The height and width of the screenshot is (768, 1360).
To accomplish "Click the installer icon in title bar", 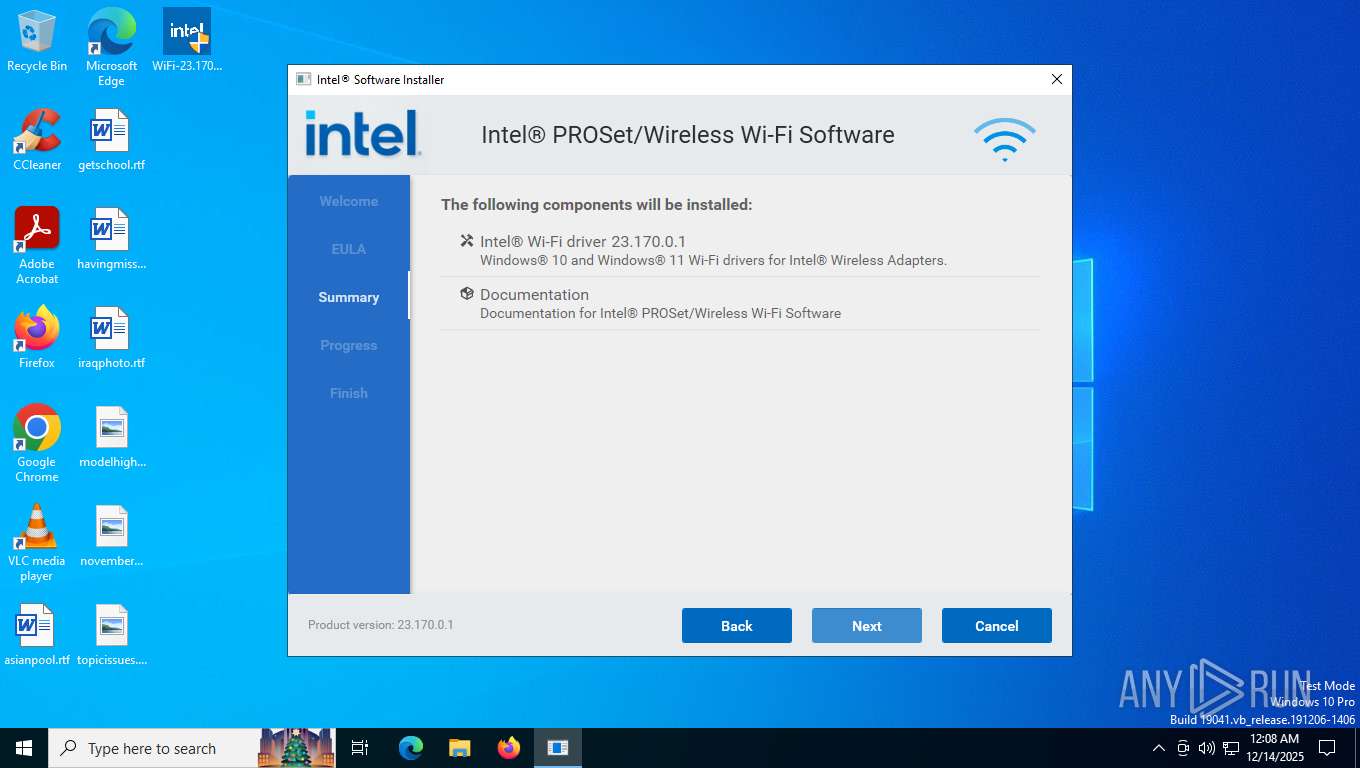I will tap(304, 80).
